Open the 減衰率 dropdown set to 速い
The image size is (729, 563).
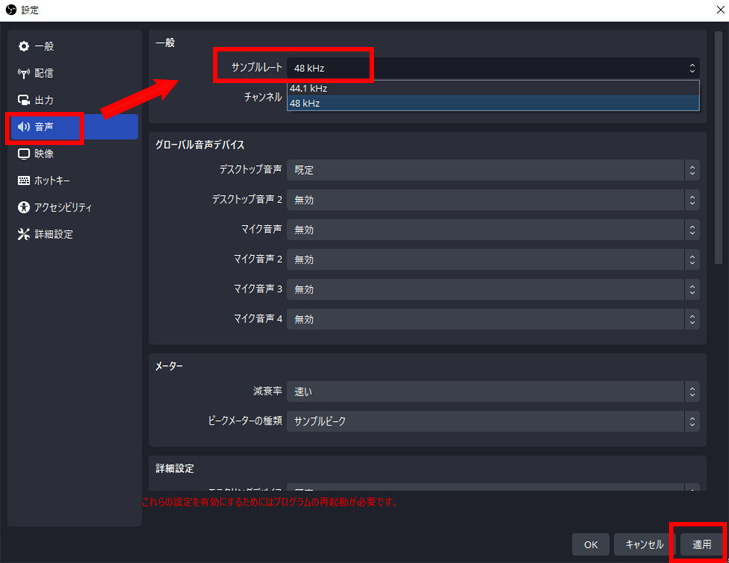[493, 391]
